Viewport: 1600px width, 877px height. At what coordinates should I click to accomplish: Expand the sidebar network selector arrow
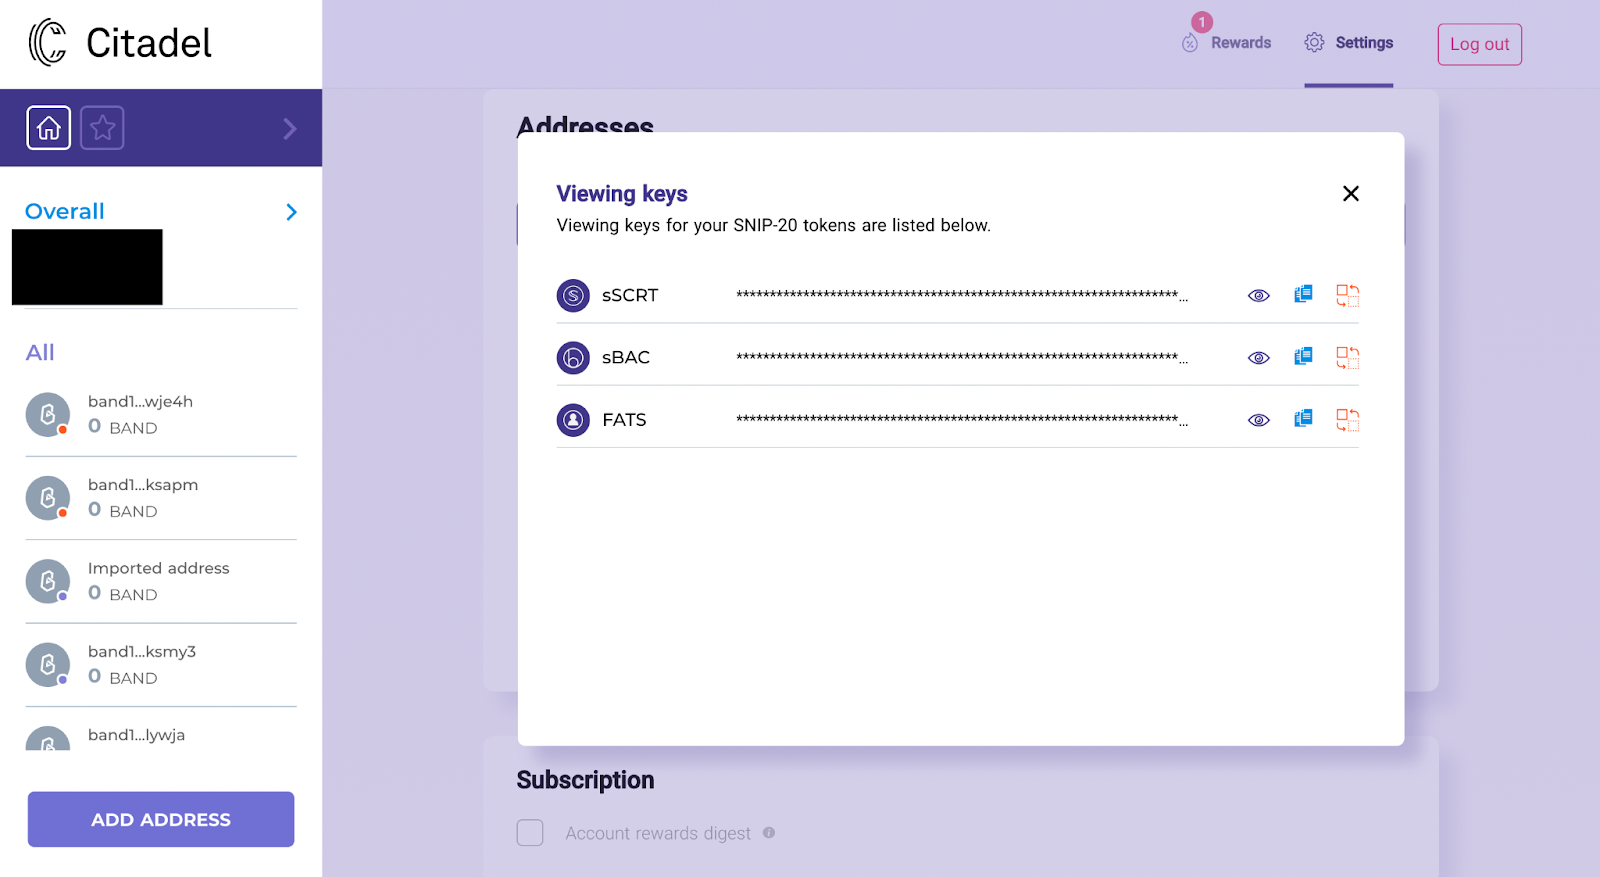point(290,129)
